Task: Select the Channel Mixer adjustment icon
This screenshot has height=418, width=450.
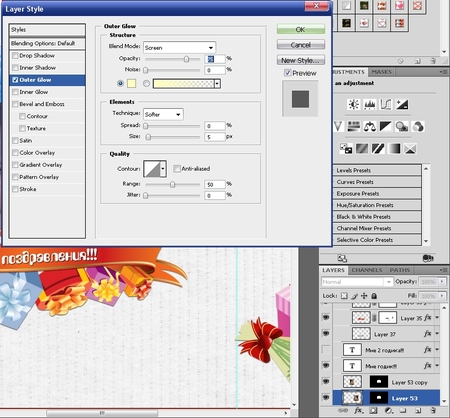Action: (418, 126)
